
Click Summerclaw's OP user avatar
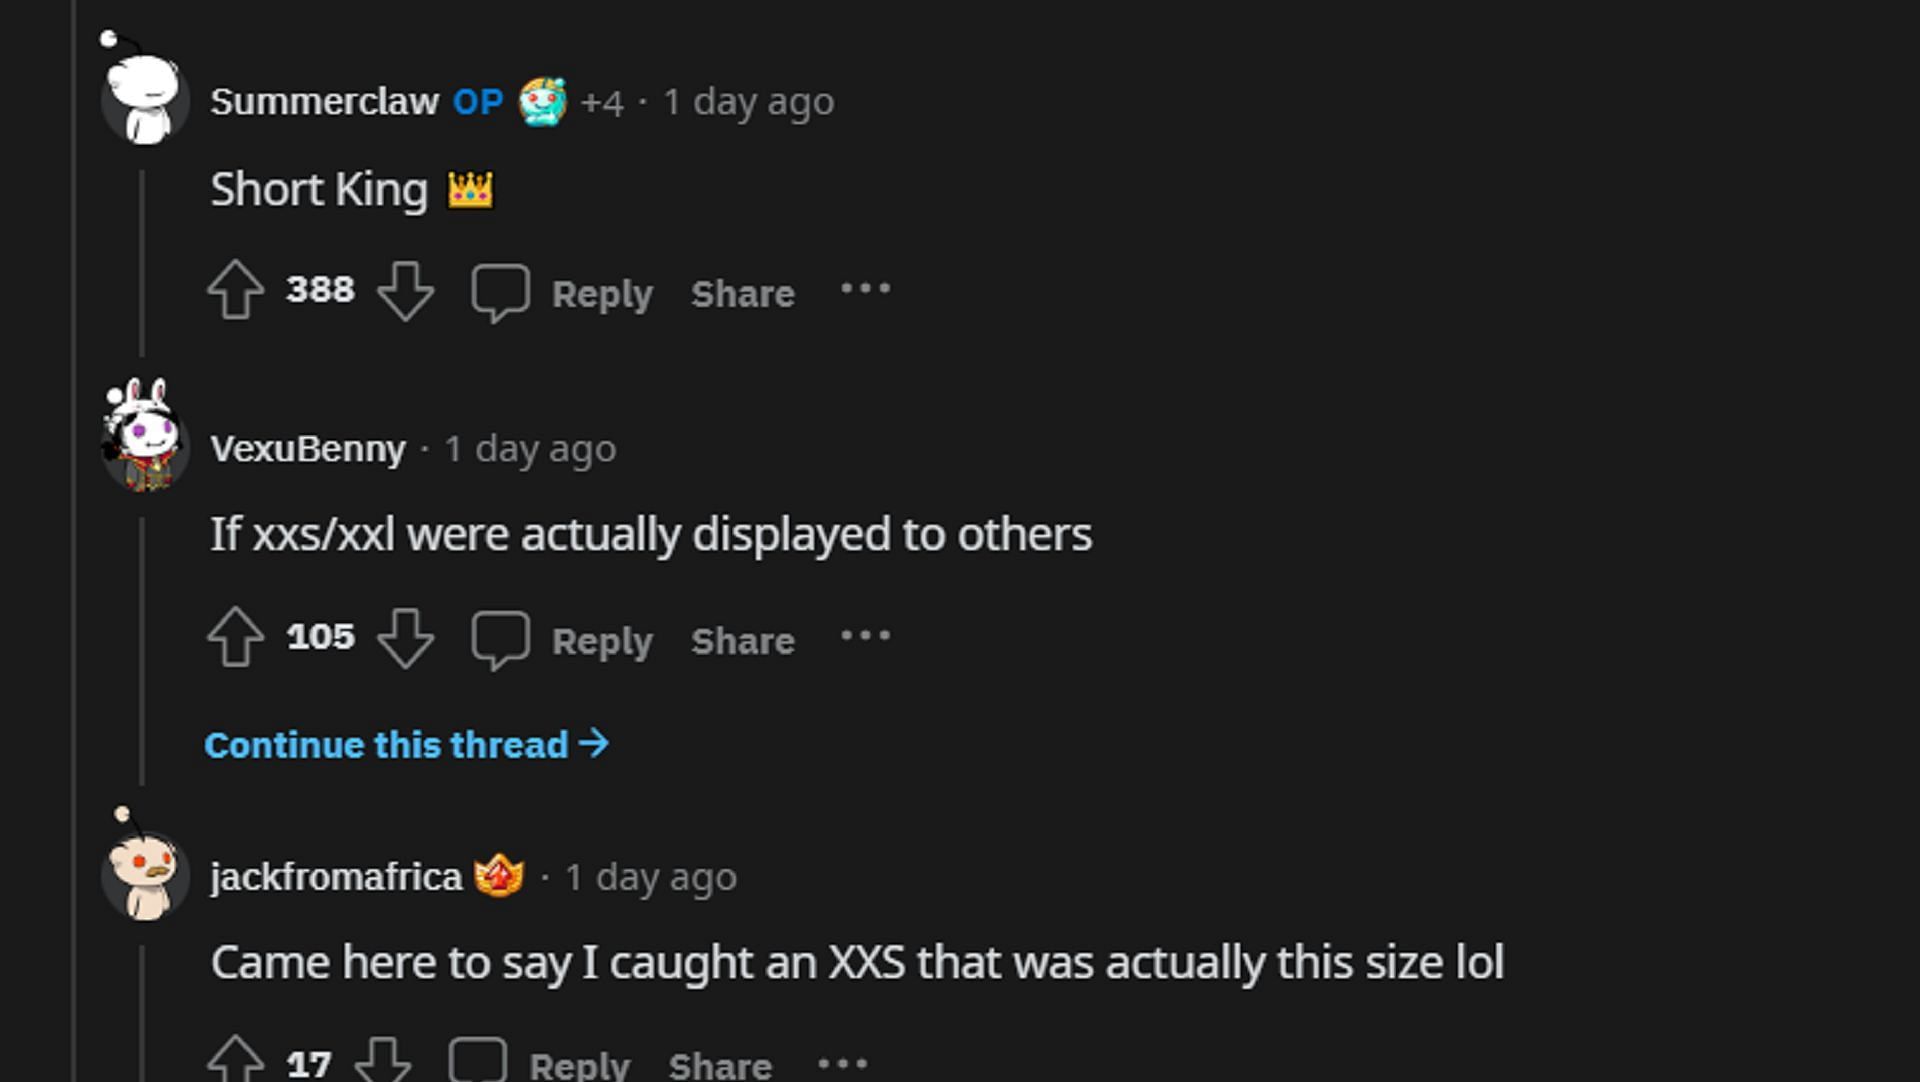(x=140, y=101)
